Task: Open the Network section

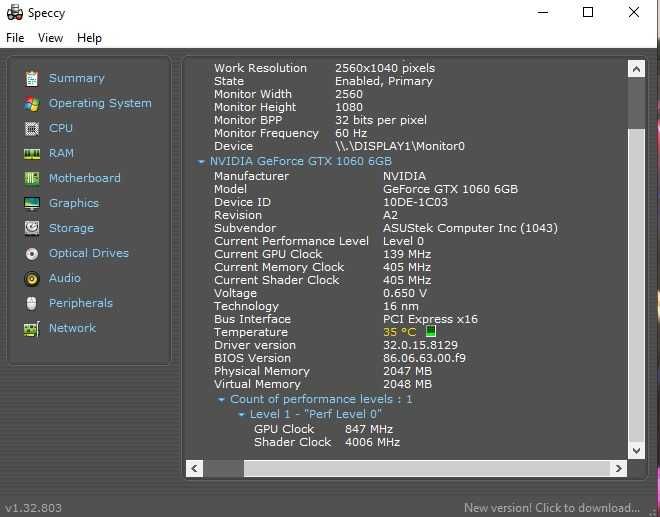Action: click(72, 328)
